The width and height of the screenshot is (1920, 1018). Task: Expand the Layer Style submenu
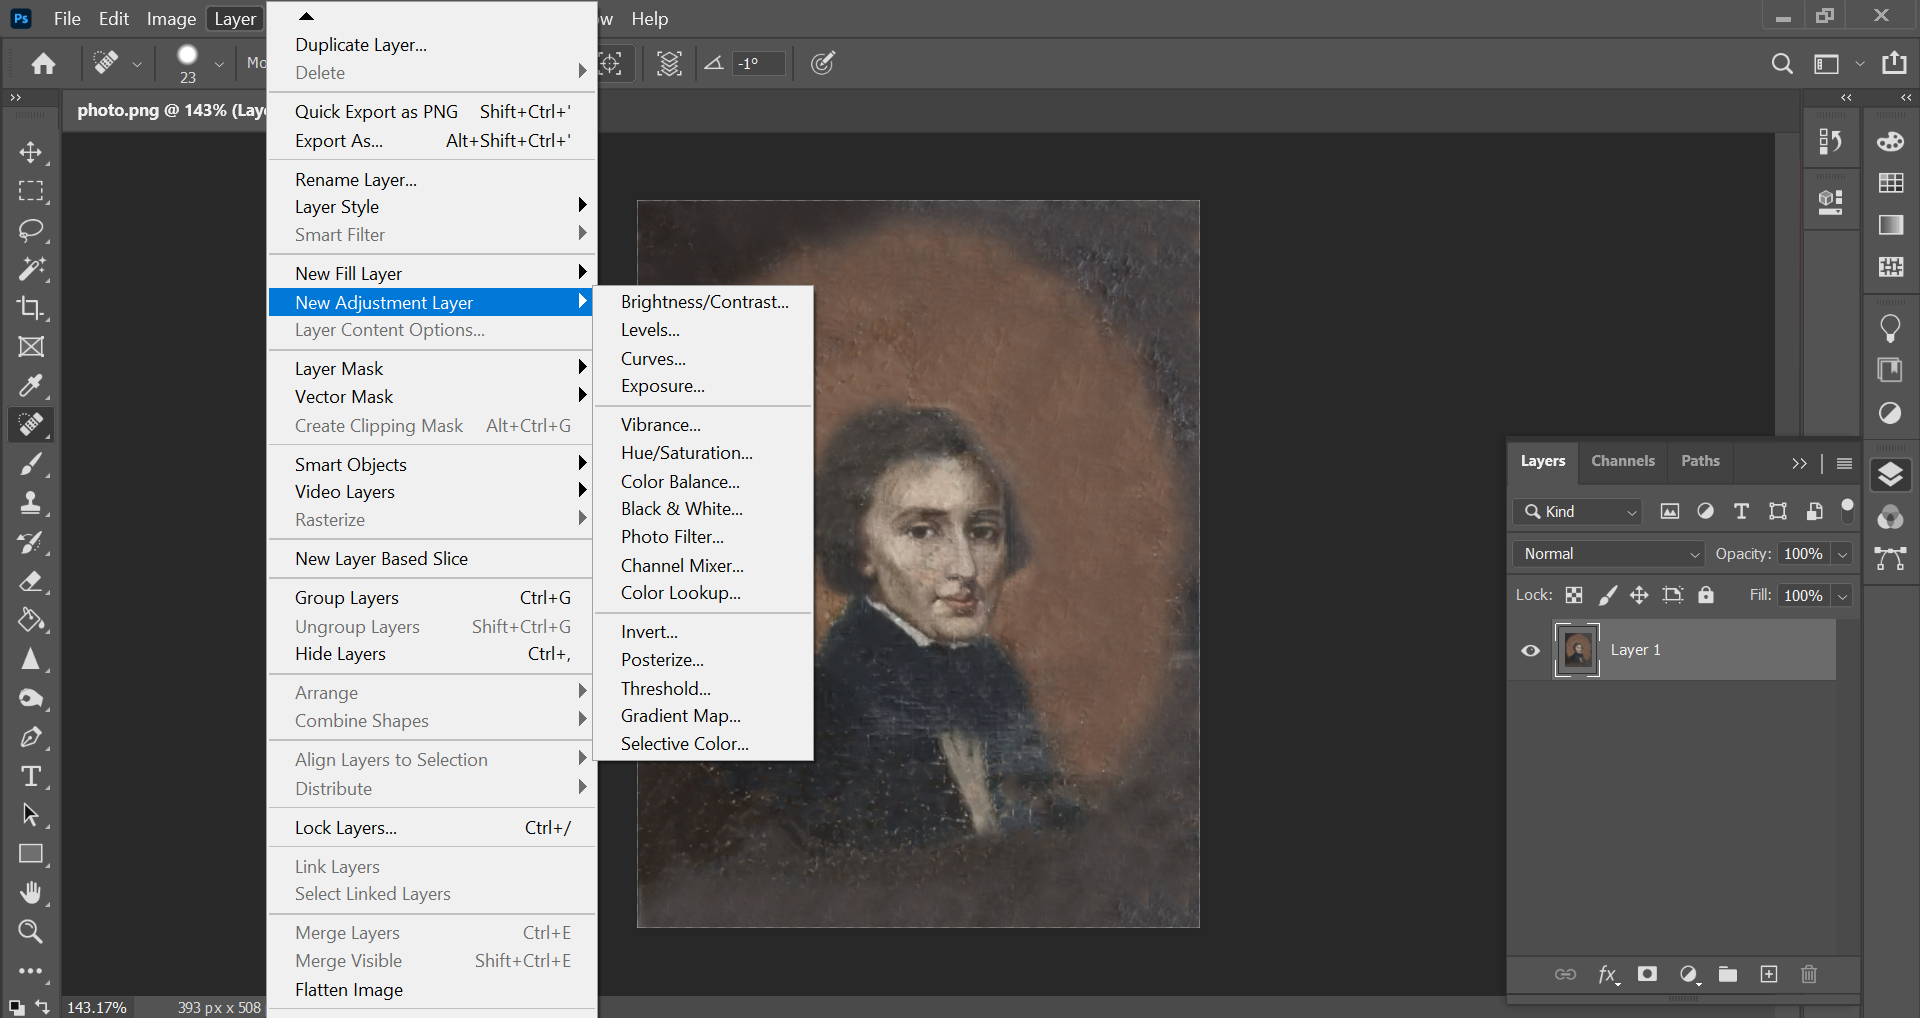[432, 207]
